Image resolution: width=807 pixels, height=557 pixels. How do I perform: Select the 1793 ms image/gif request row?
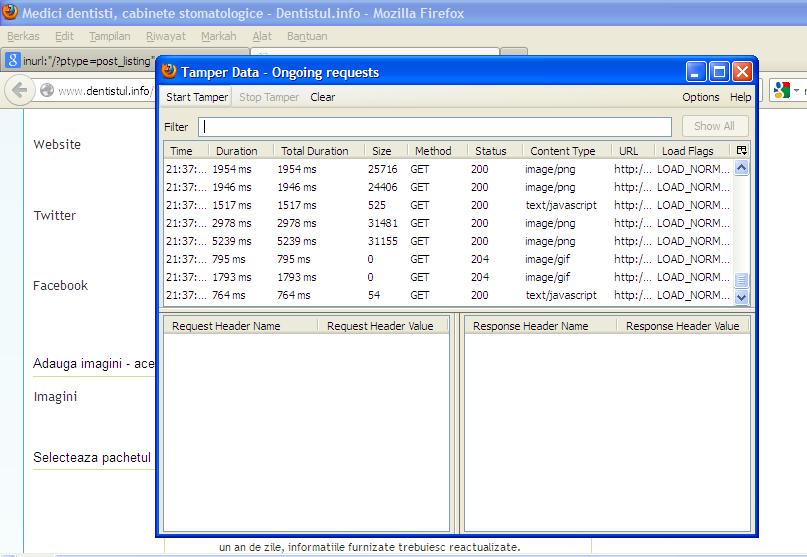pyautogui.click(x=448, y=277)
